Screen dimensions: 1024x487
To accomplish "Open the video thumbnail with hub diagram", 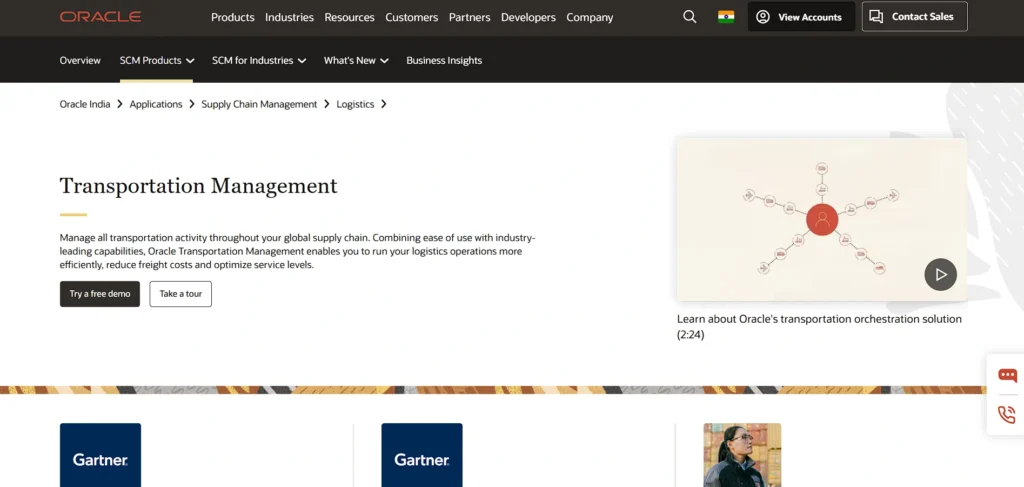I will (822, 219).
